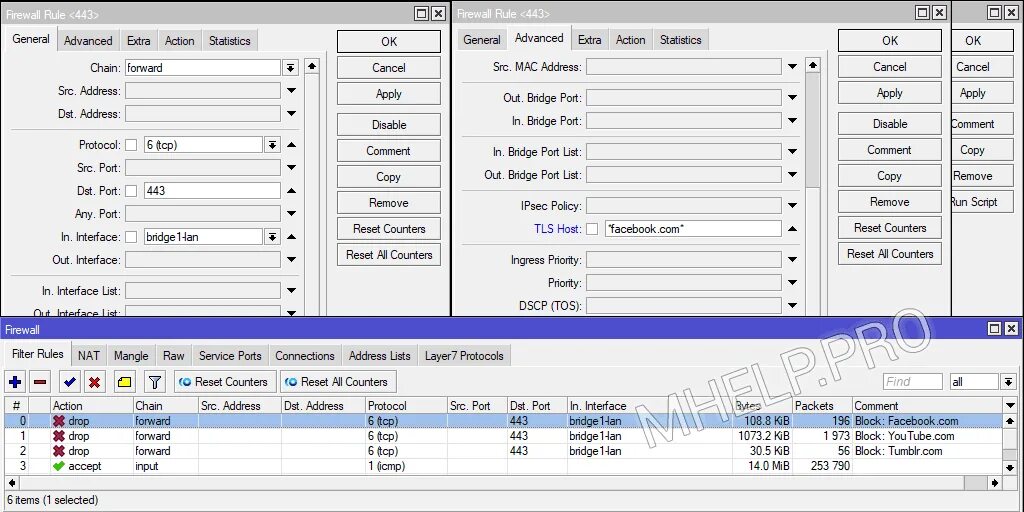Click TLS Host *facebook.com* input field
This screenshot has width=1024, height=512.
tap(693, 229)
